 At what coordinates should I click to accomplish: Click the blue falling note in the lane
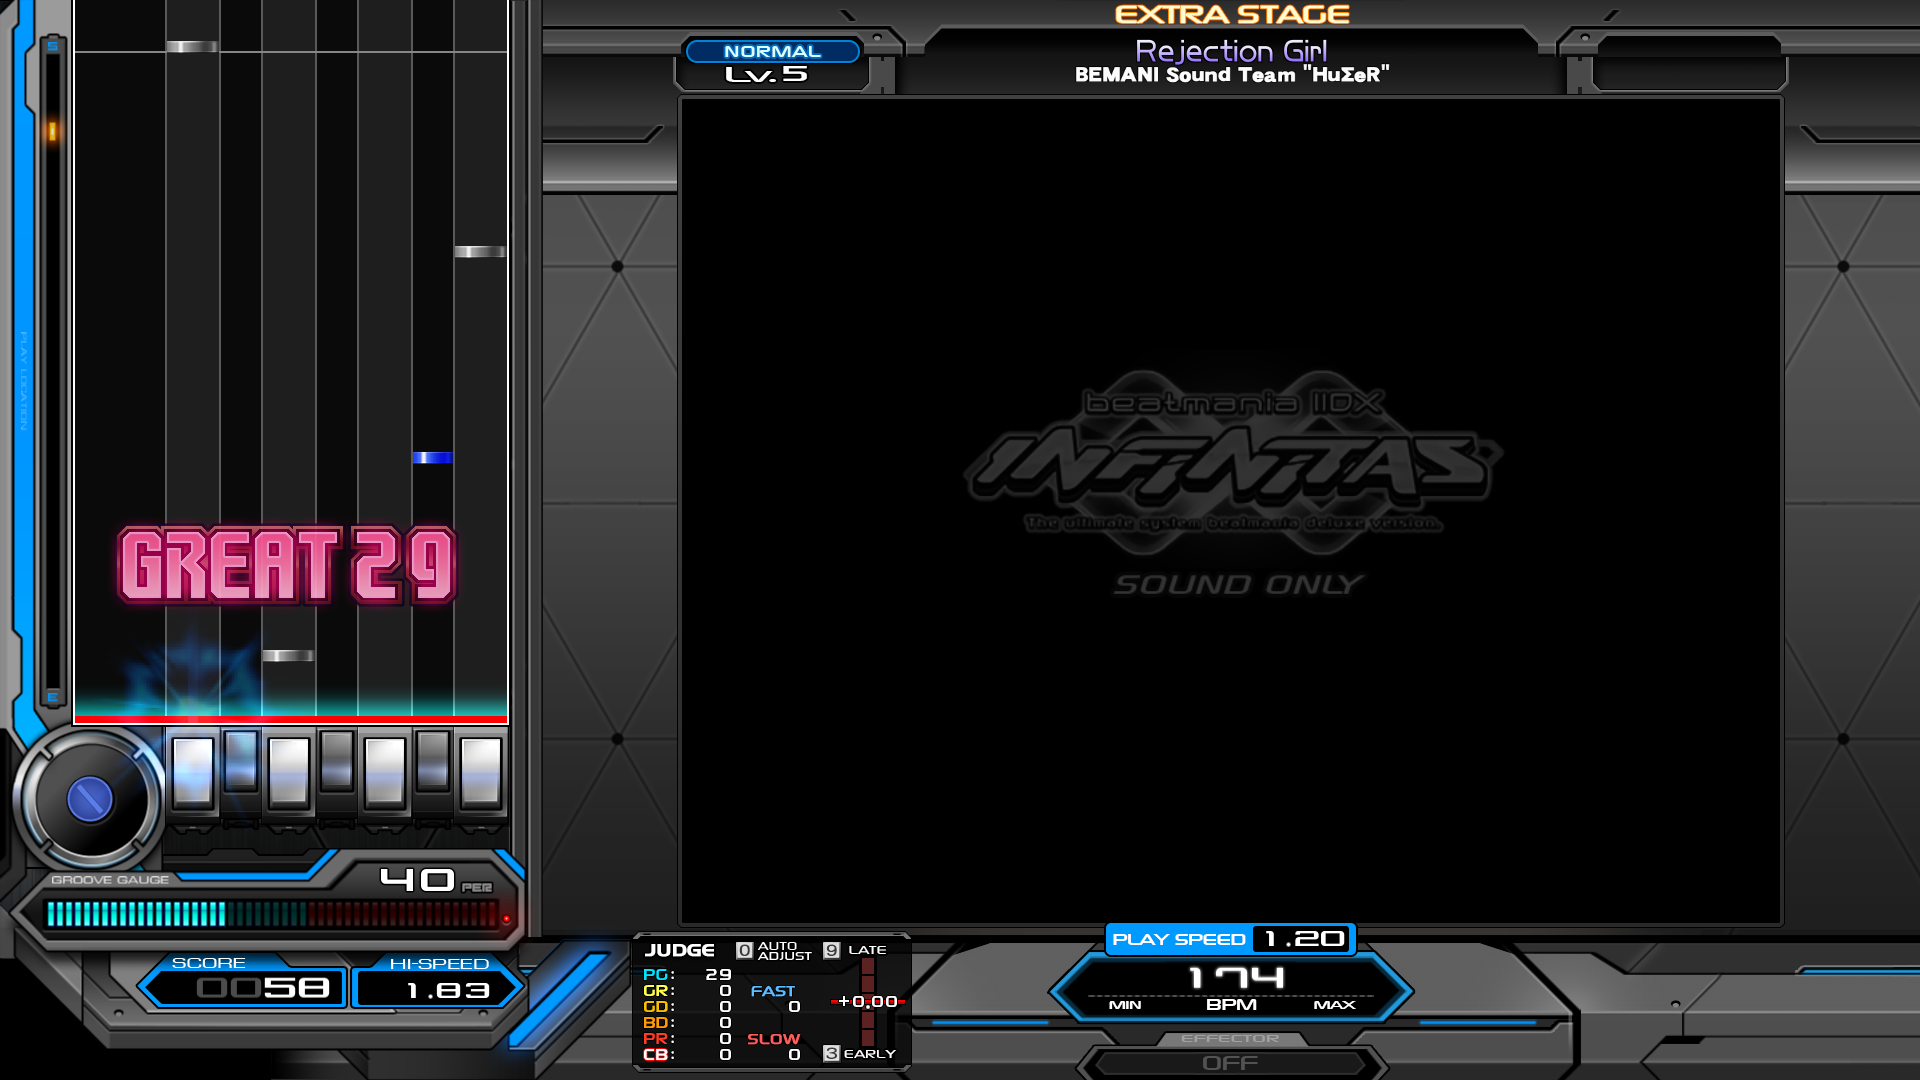[432, 458]
